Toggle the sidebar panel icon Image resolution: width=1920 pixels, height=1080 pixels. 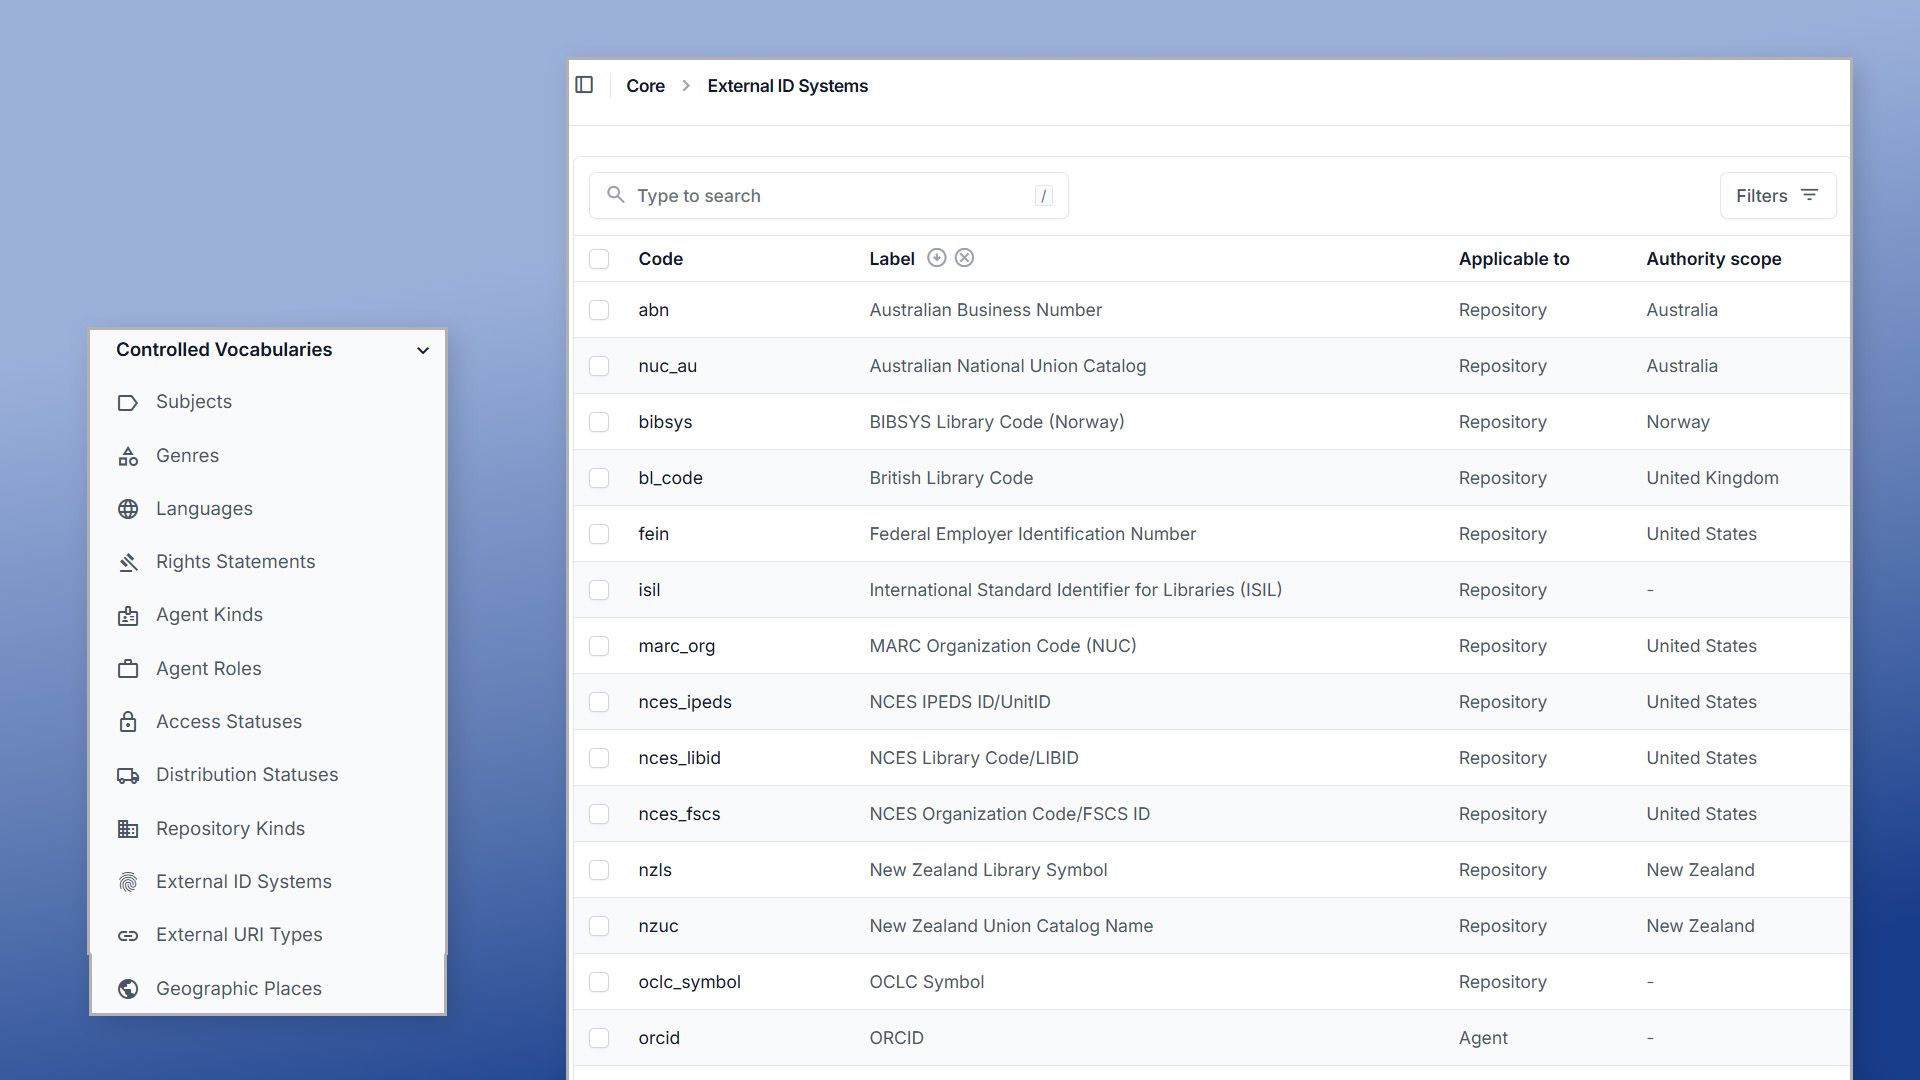(x=585, y=85)
